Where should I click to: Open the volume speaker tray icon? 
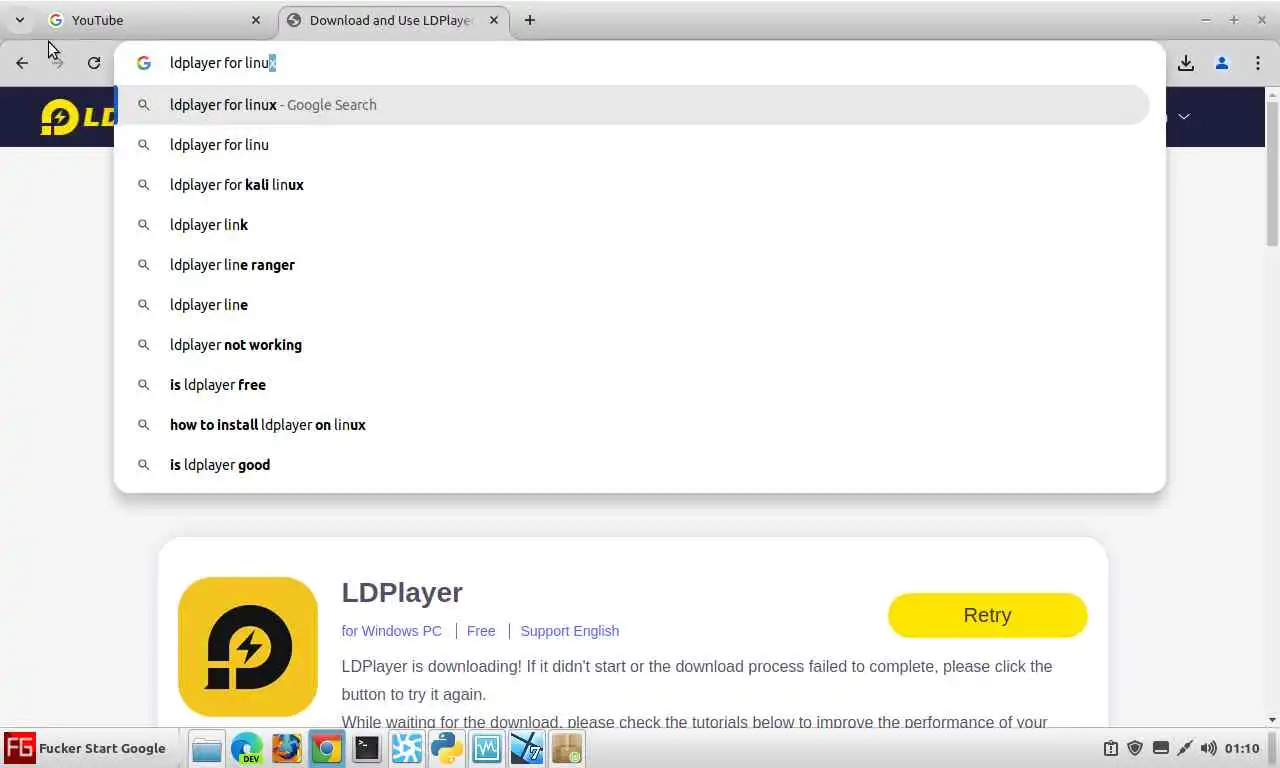coord(1209,748)
